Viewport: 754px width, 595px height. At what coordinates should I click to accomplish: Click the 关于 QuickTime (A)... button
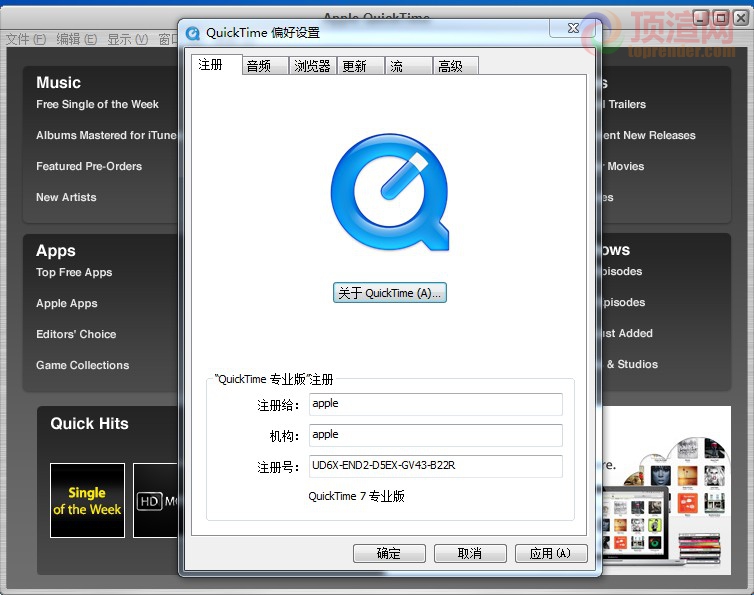pyautogui.click(x=390, y=293)
